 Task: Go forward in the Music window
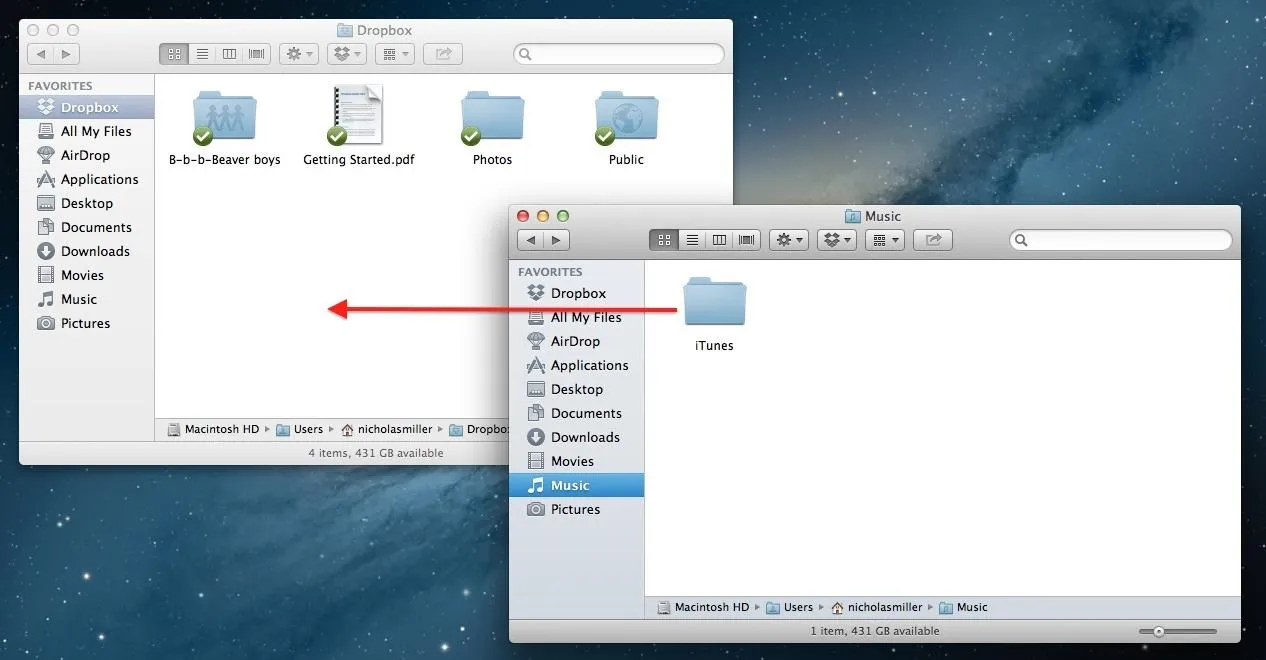[x=557, y=240]
